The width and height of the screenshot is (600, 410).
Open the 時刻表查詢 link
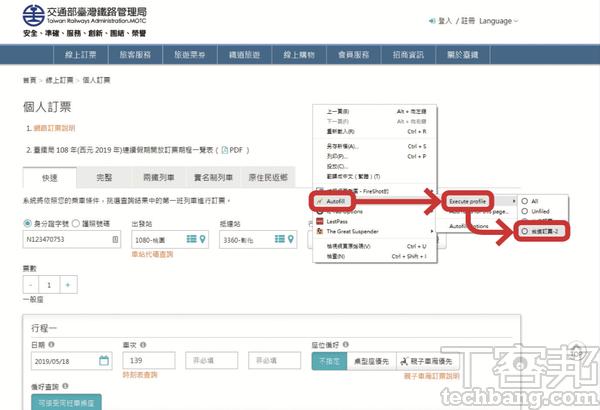coord(140,375)
